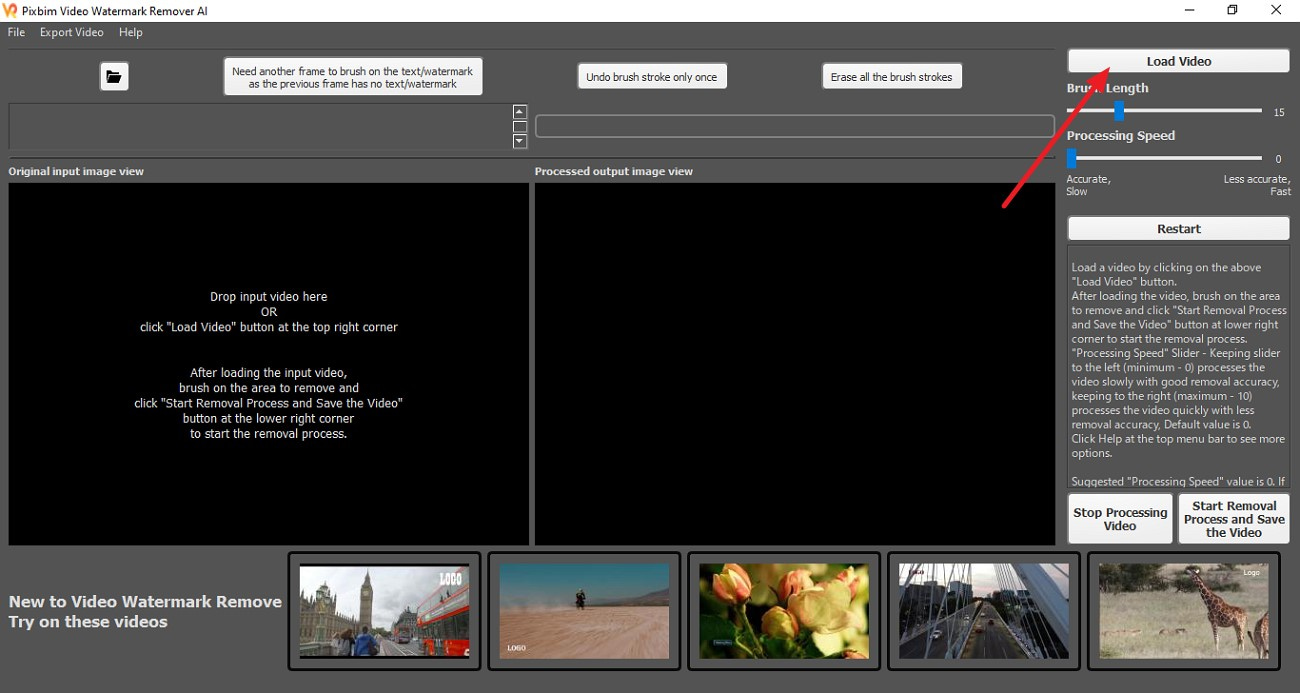The width and height of the screenshot is (1300, 693).
Task: Click the empty progress bar under Undo button
Action: coord(795,126)
